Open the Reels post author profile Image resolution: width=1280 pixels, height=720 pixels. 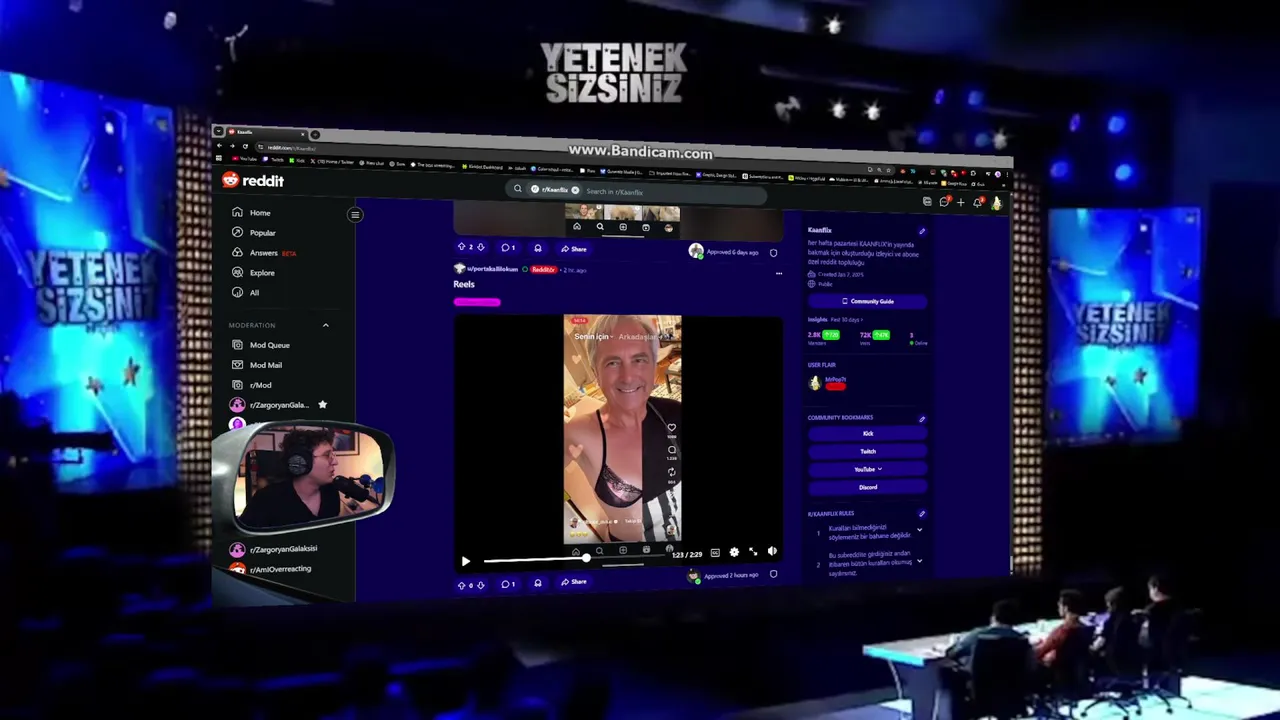click(492, 269)
